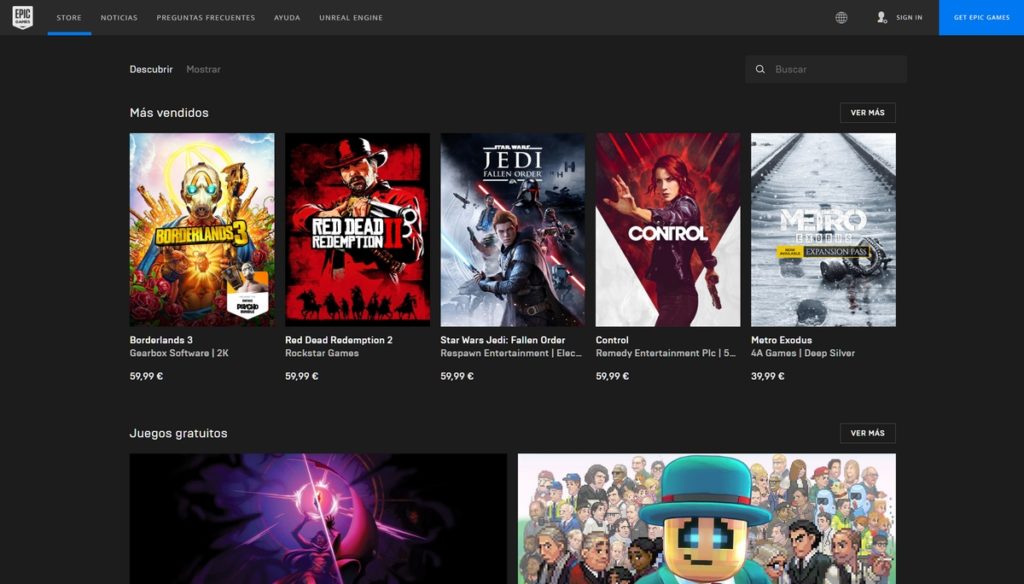This screenshot has height=584, width=1024.
Task: Select the Descubrir tab
Action: pyautogui.click(x=151, y=69)
